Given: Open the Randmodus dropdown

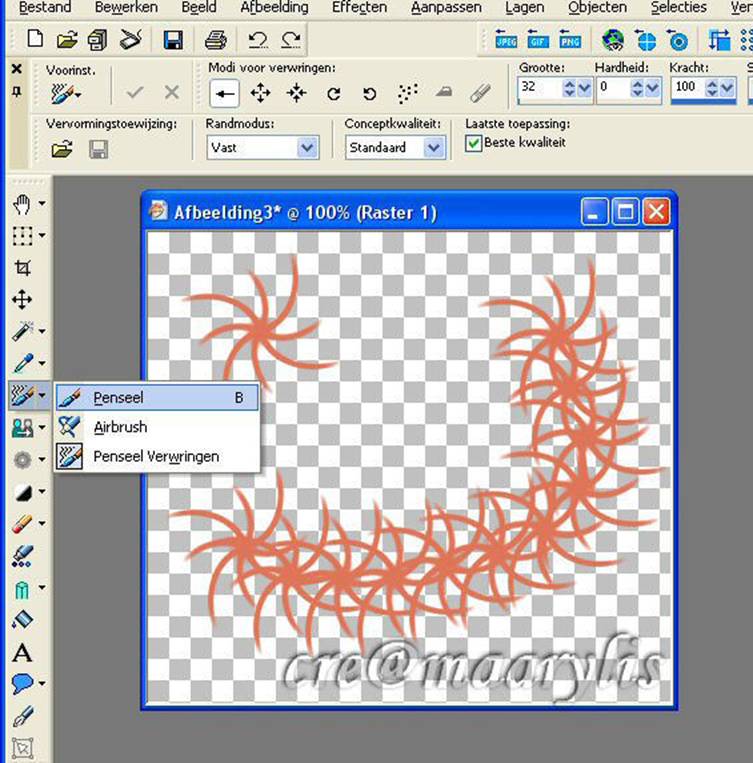Looking at the screenshot, I should (307, 147).
